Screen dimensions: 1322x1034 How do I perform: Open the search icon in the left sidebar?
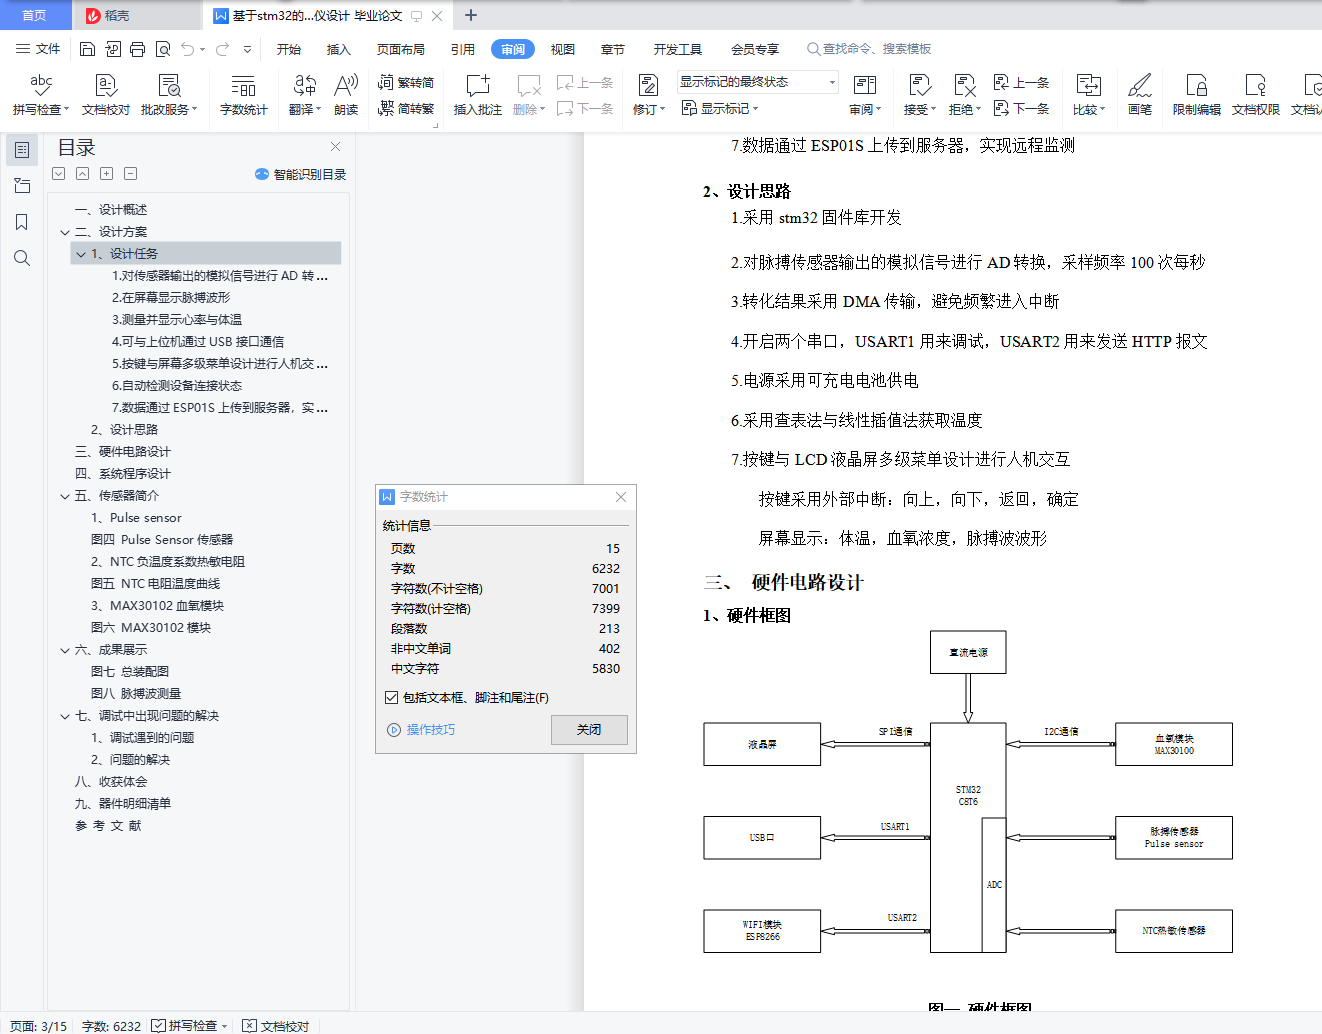point(22,258)
